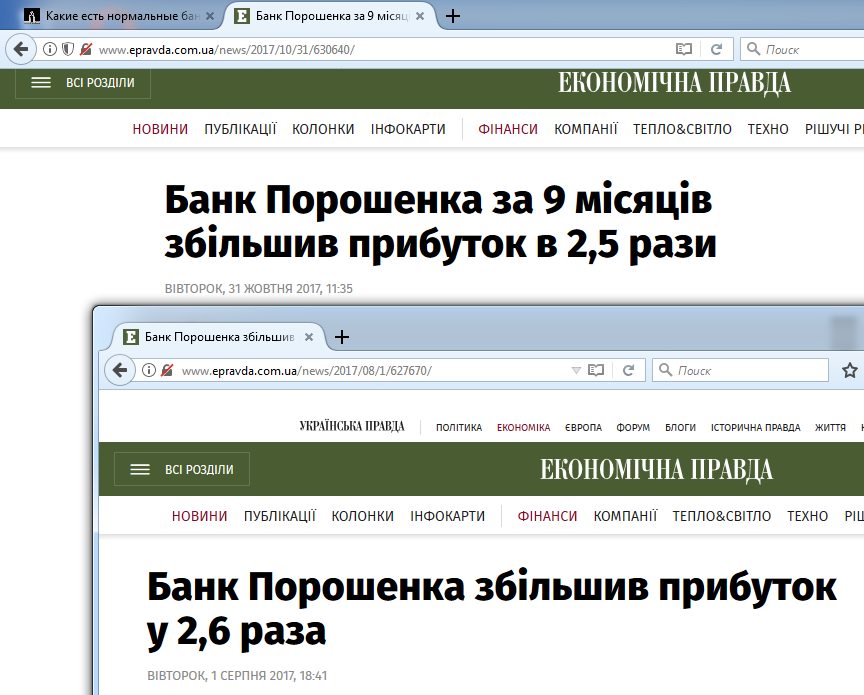Open ФІНАНСИ in rear window navigation
The width and height of the screenshot is (864, 695).
pyautogui.click(x=507, y=129)
